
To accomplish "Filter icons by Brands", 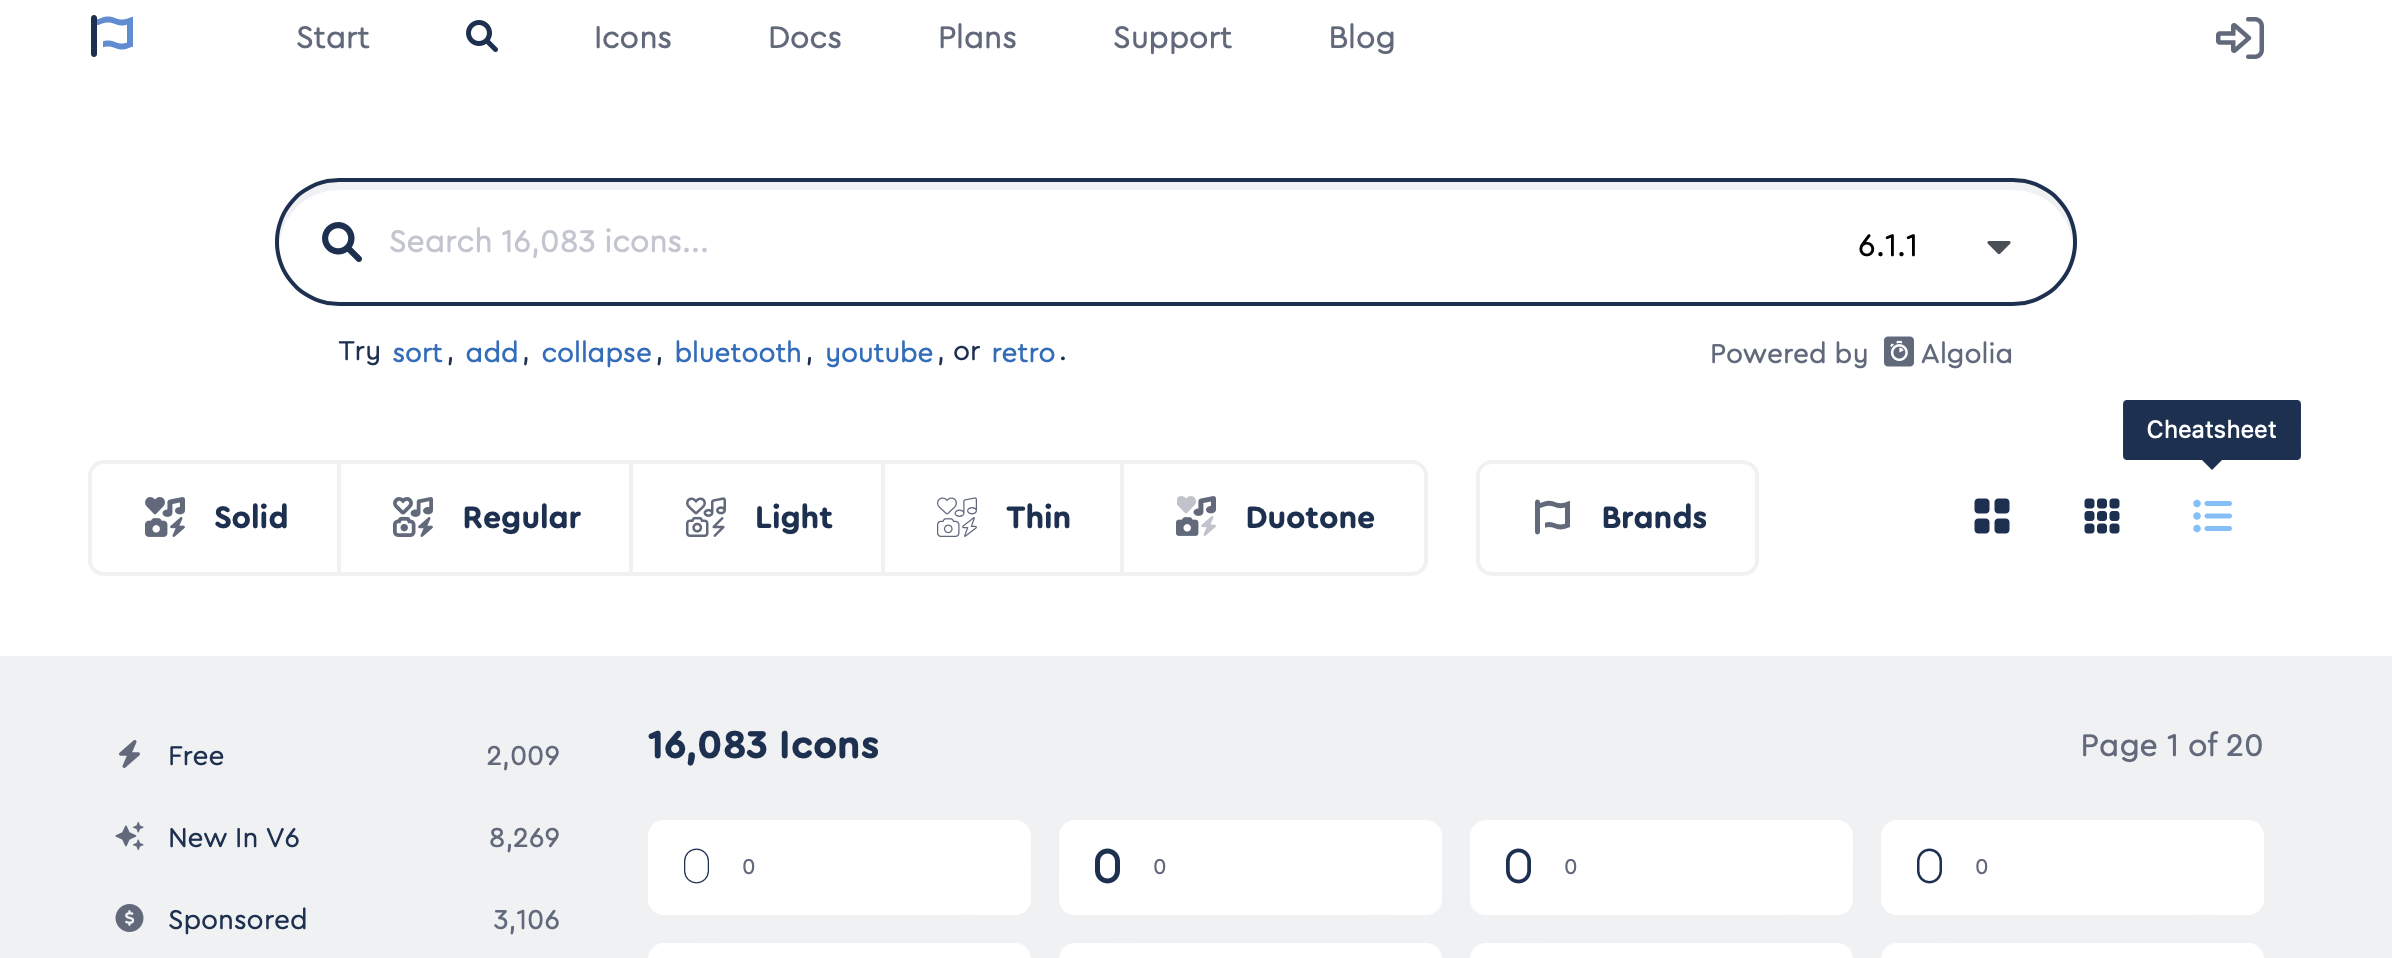I will [1616, 517].
